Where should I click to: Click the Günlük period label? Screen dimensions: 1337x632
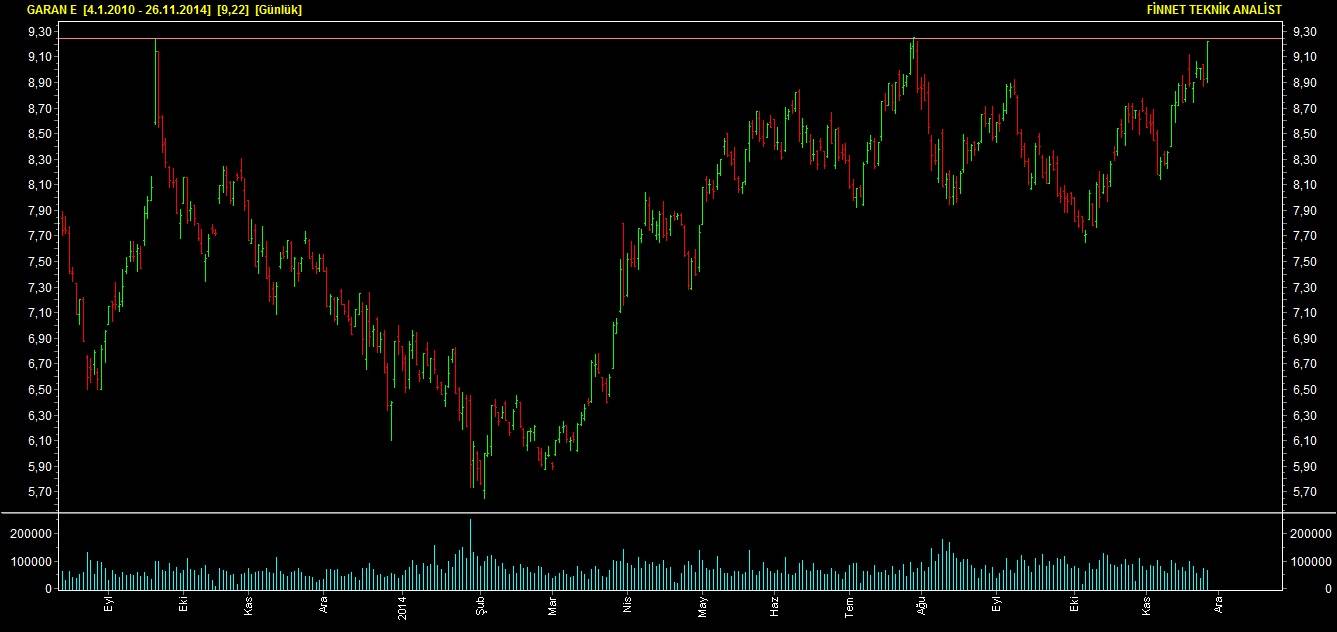point(278,9)
